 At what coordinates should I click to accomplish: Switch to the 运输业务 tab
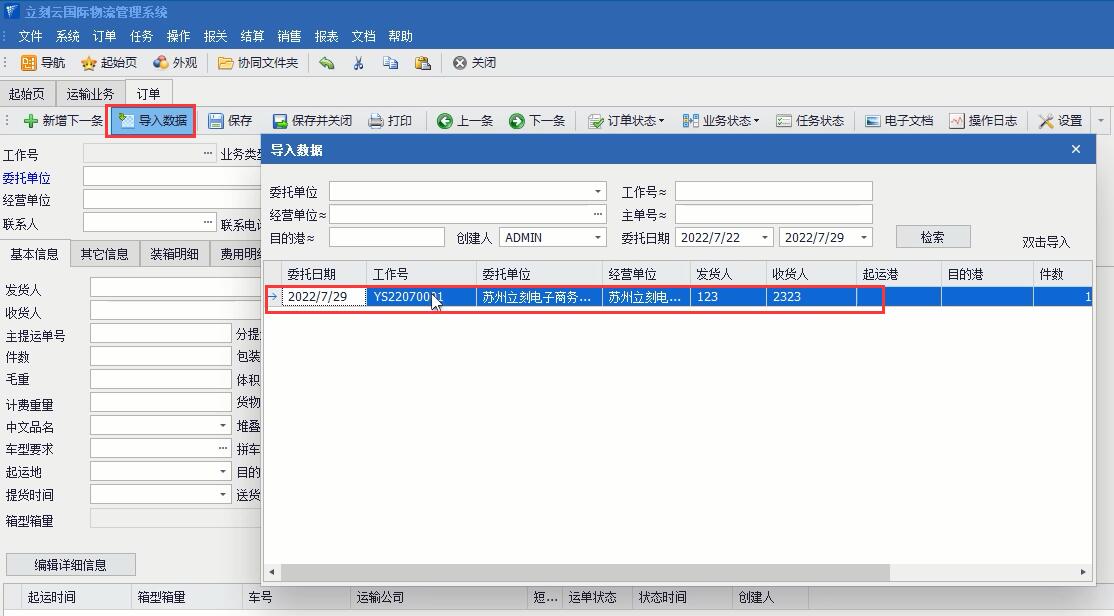90,94
